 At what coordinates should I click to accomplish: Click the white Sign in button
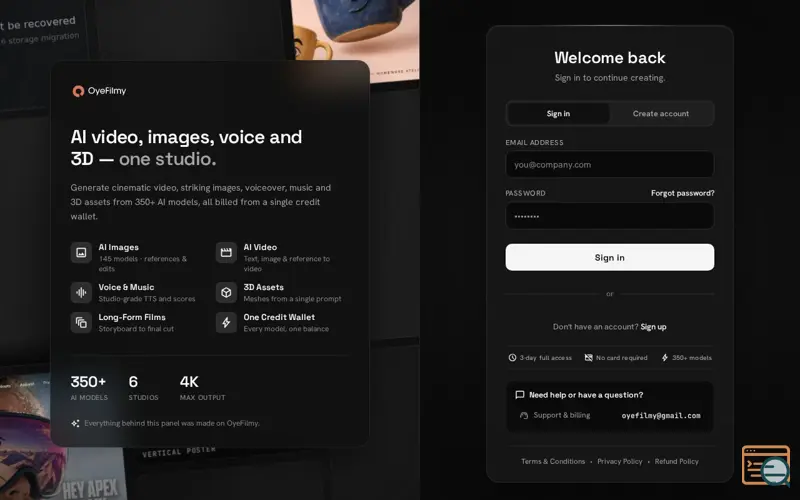point(610,257)
